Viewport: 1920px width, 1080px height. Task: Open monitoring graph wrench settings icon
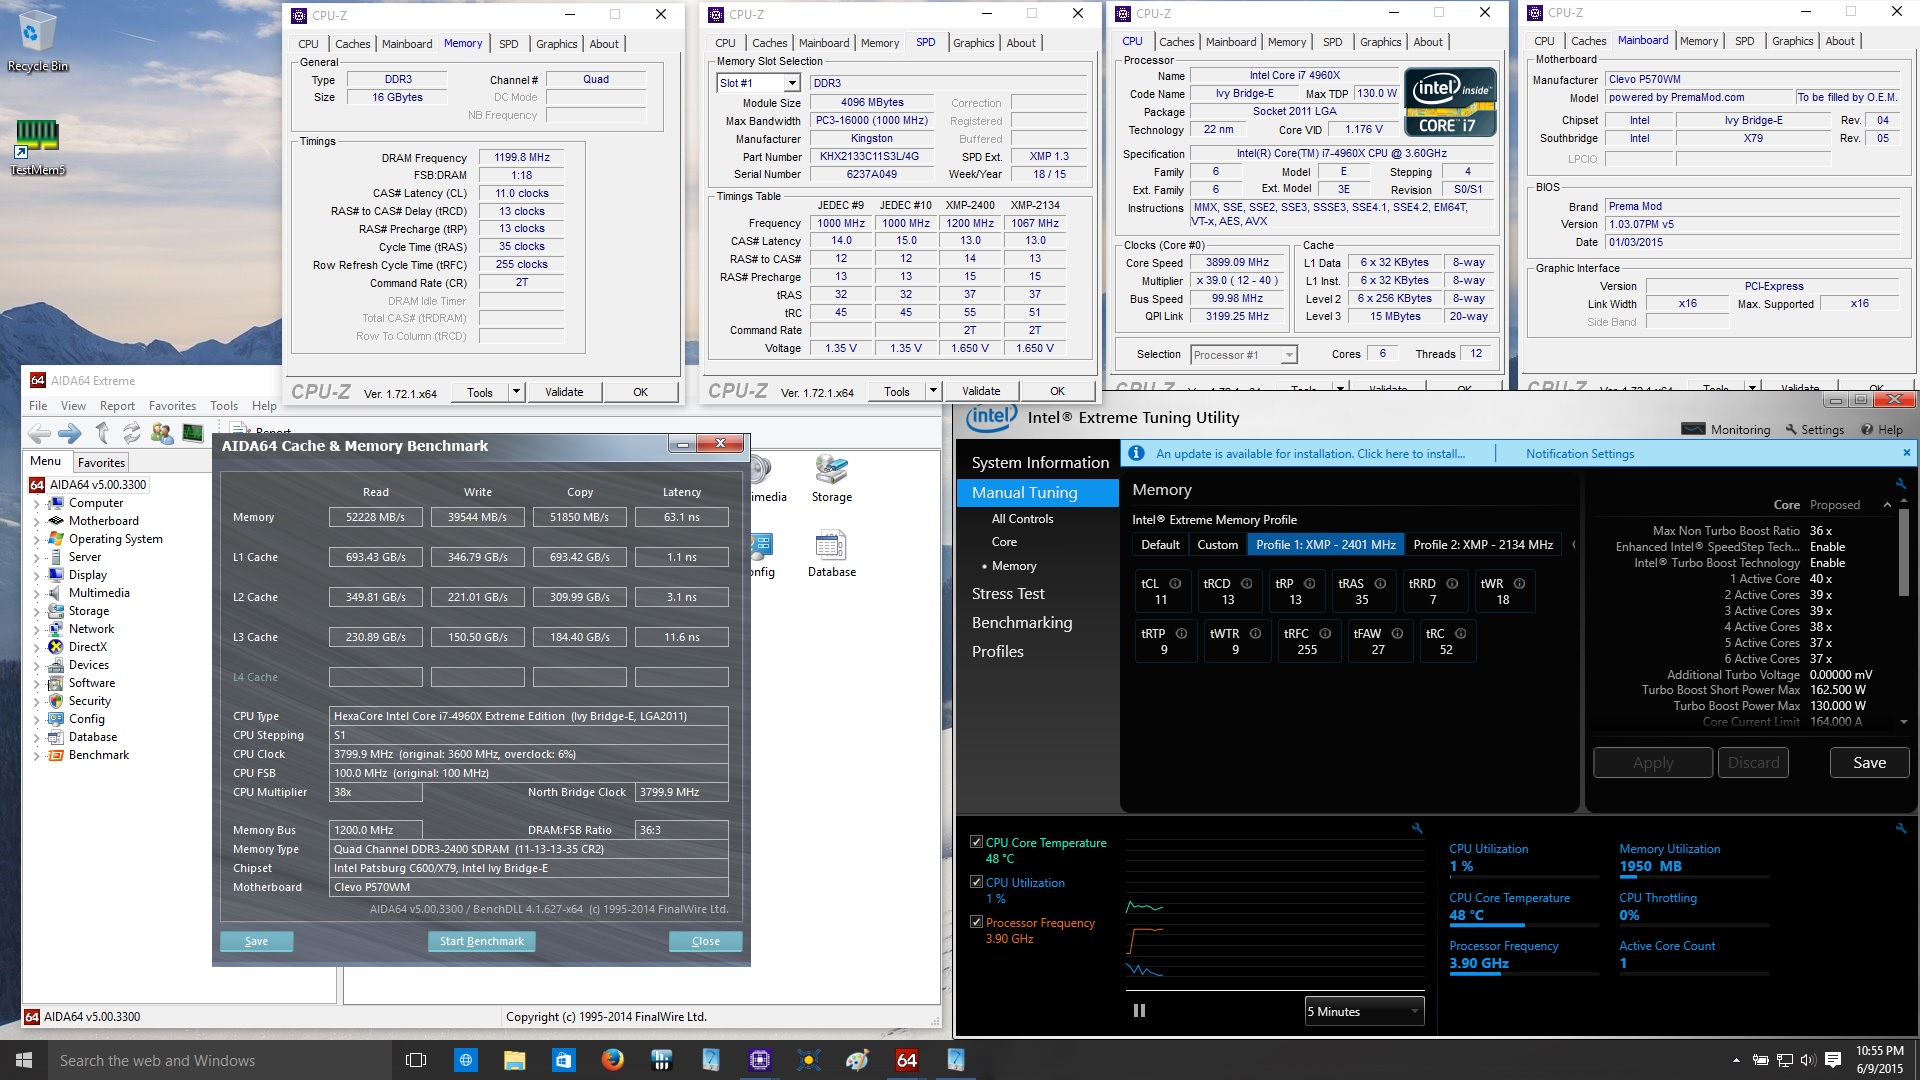1417,828
